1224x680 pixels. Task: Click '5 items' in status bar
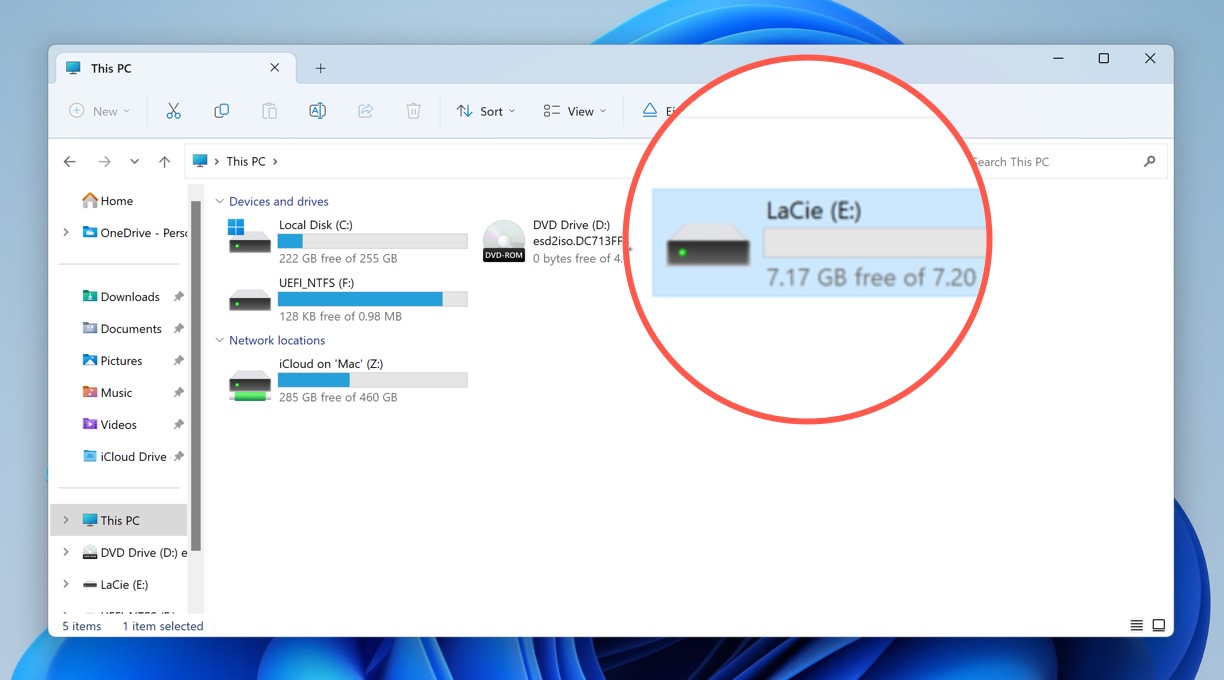[x=82, y=626]
